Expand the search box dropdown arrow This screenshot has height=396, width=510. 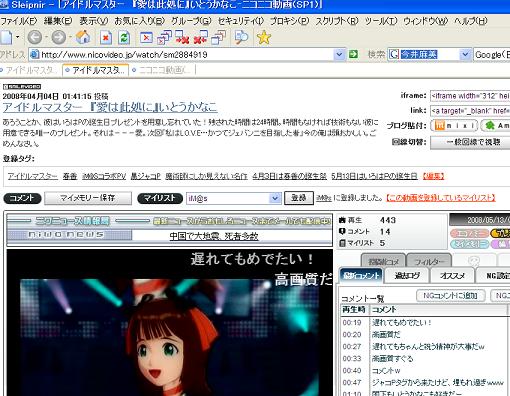click(x=465, y=54)
